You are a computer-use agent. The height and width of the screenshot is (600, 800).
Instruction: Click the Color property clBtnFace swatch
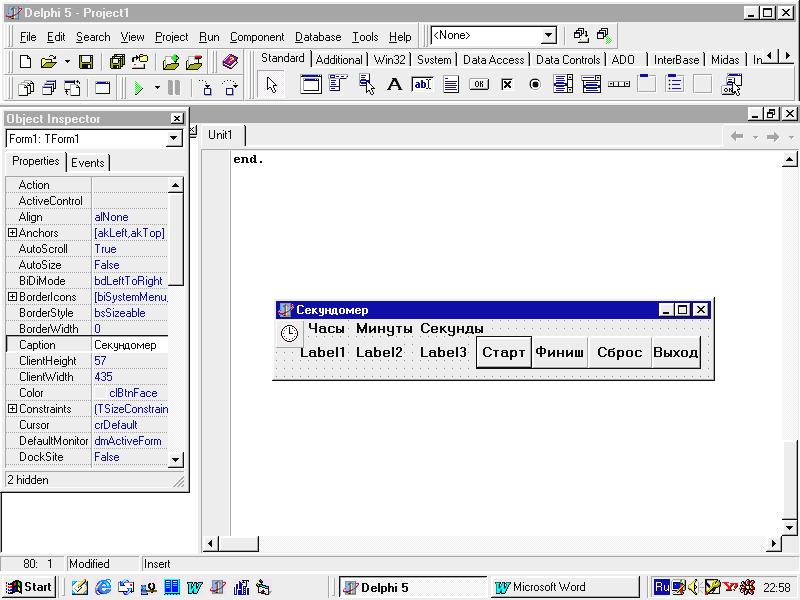click(x=101, y=393)
